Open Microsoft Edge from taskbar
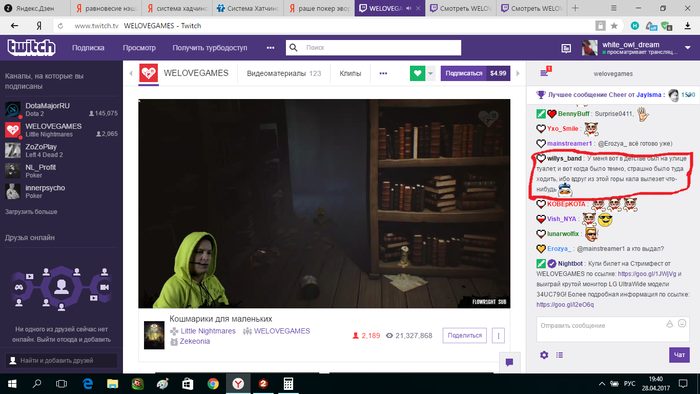Image resolution: width=700 pixels, height=394 pixels. coord(88,383)
